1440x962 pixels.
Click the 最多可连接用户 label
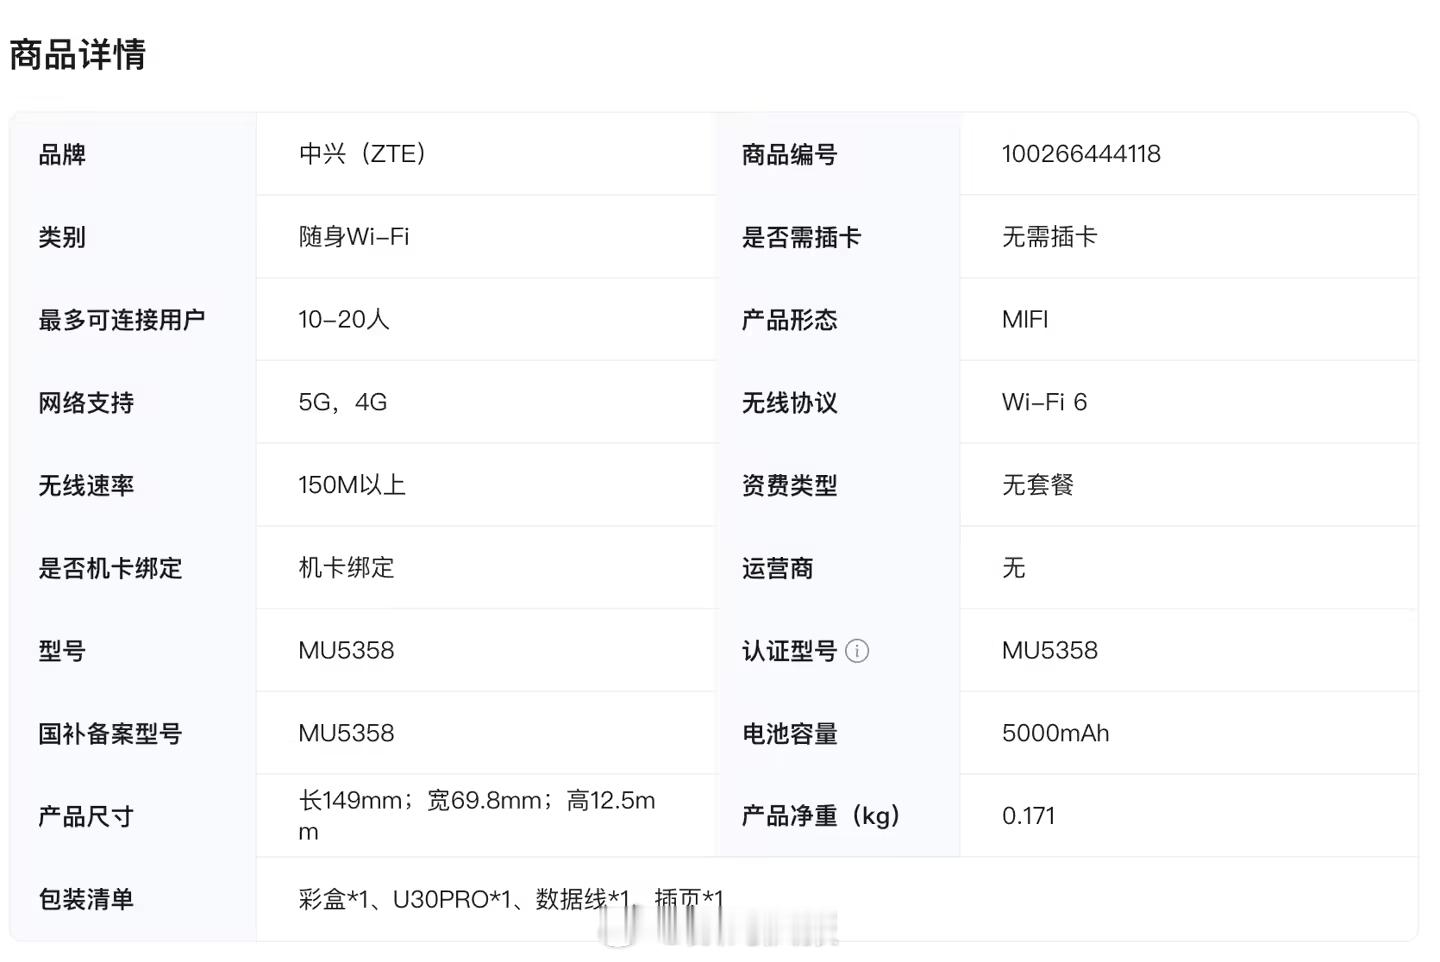coord(122,320)
